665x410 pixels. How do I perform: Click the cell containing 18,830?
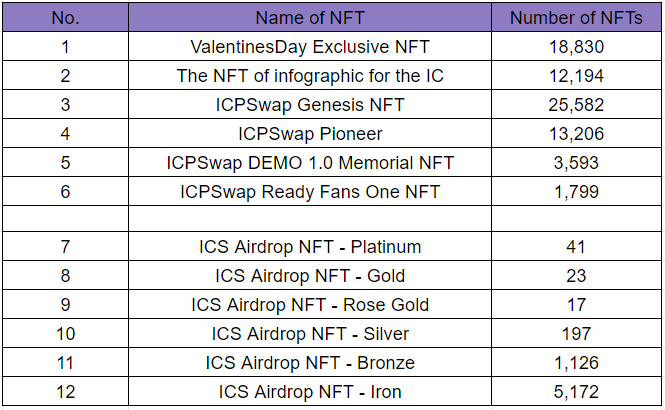[x=576, y=46]
